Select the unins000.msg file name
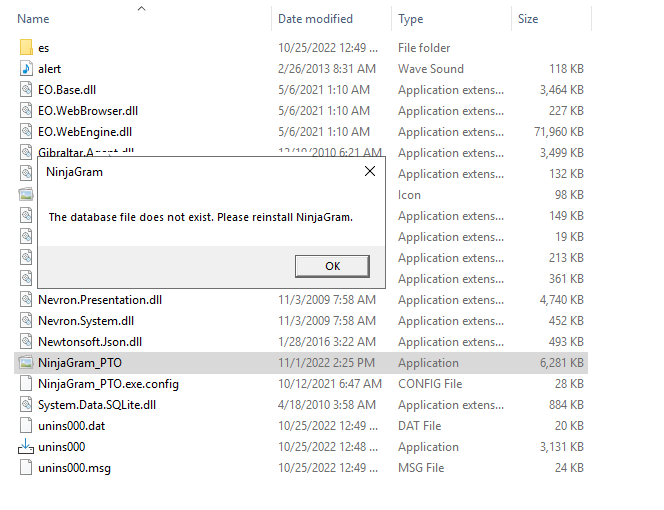Image resolution: width=664 pixels, height=510 pixels. (75, 468)
